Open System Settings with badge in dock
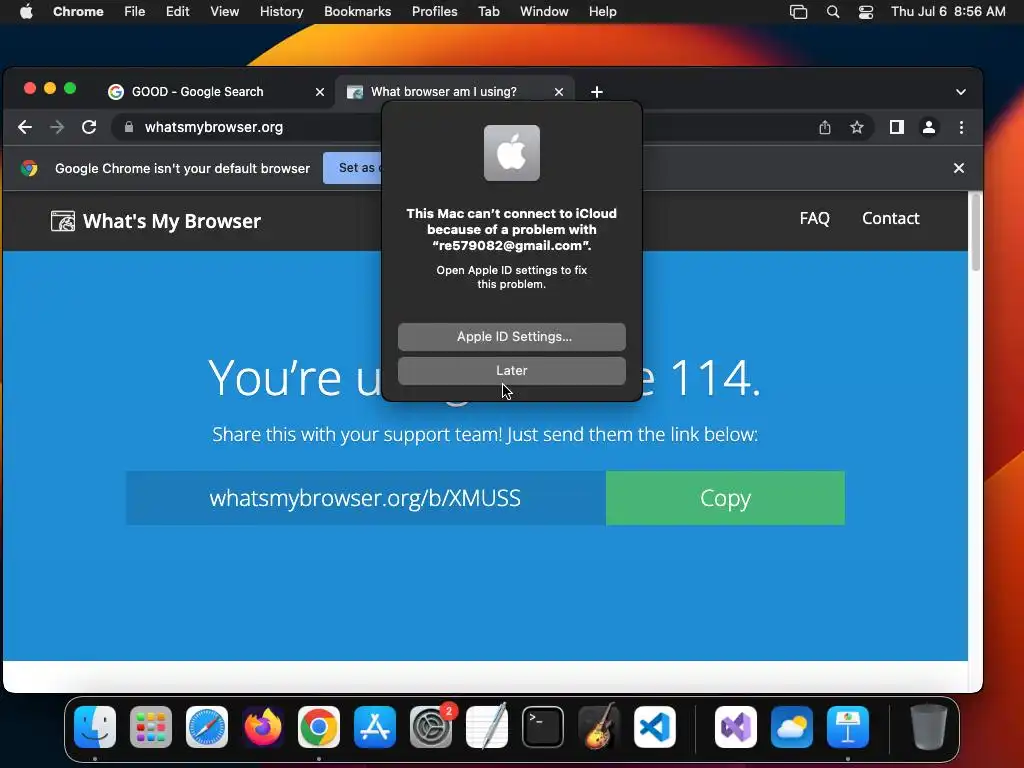 coord(431,727)
